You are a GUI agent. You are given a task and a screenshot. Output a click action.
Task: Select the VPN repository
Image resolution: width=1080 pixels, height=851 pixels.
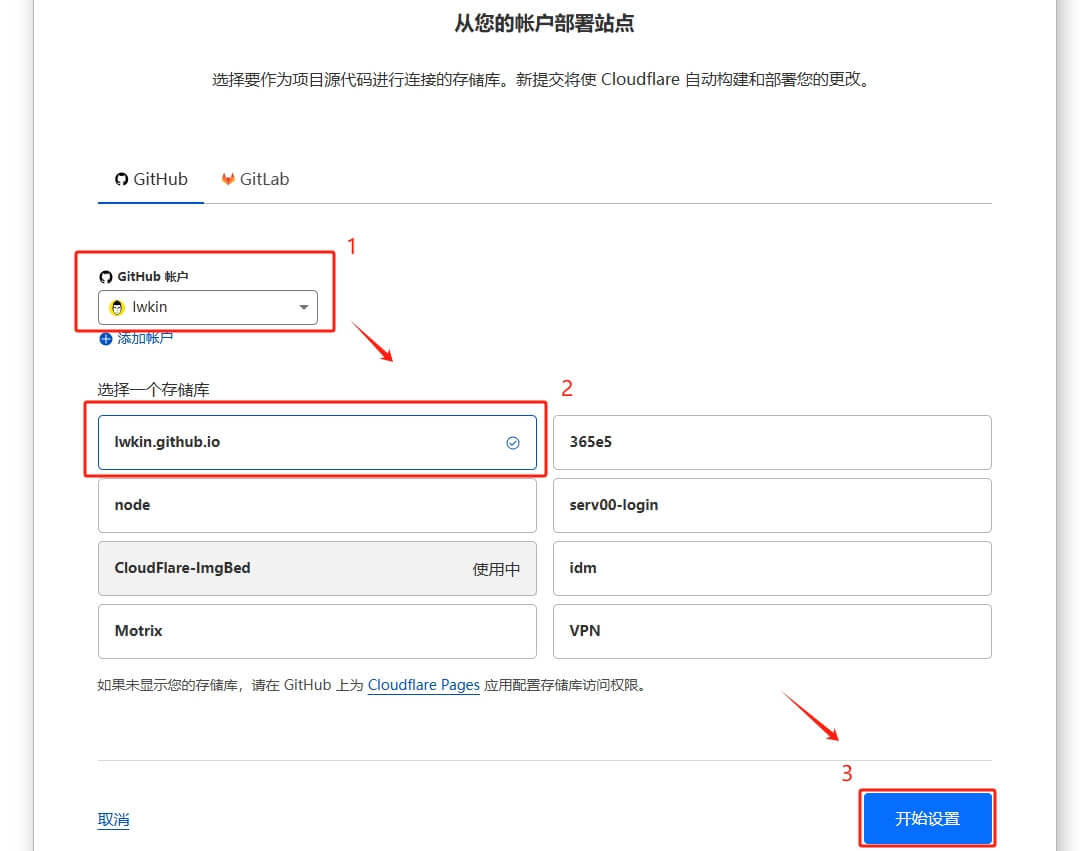[771, 632]
